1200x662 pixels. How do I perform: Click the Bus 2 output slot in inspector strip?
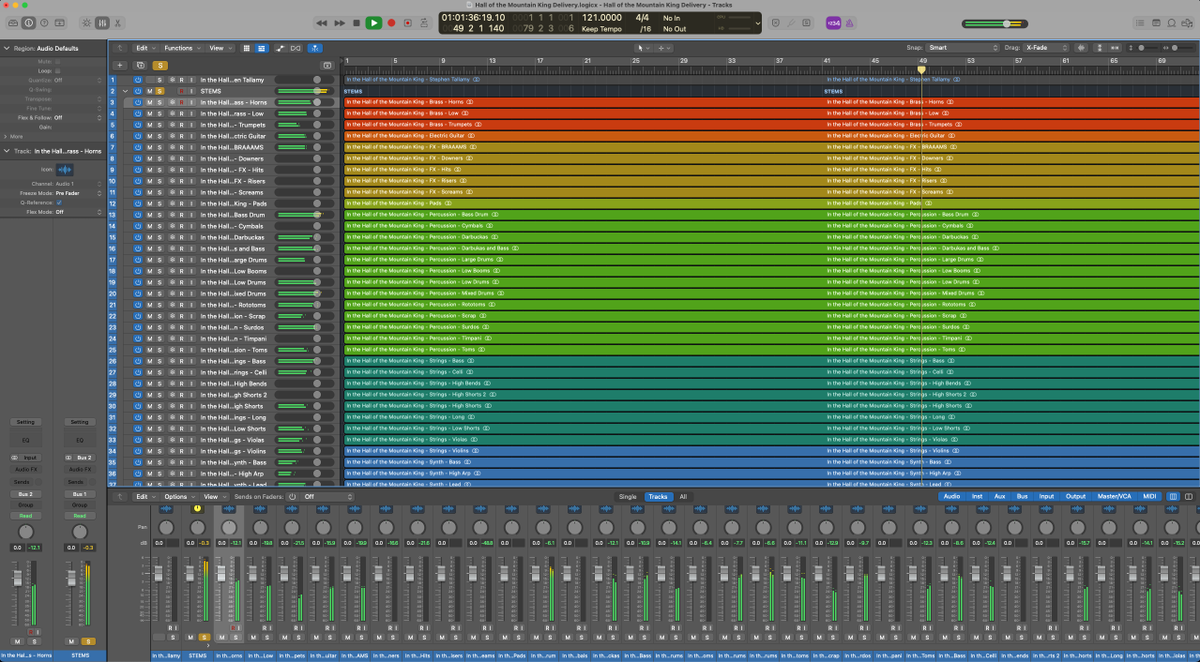pyautogui.click(x=25, y=494)
